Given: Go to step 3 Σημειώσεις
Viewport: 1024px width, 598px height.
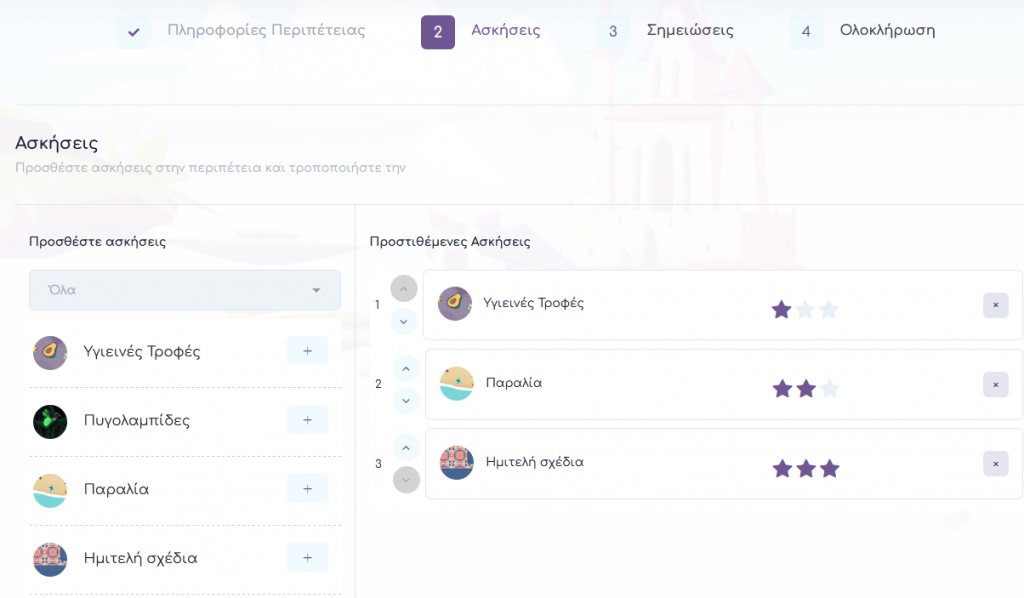Looking at the screenshot, I should (x=665, y=31).
